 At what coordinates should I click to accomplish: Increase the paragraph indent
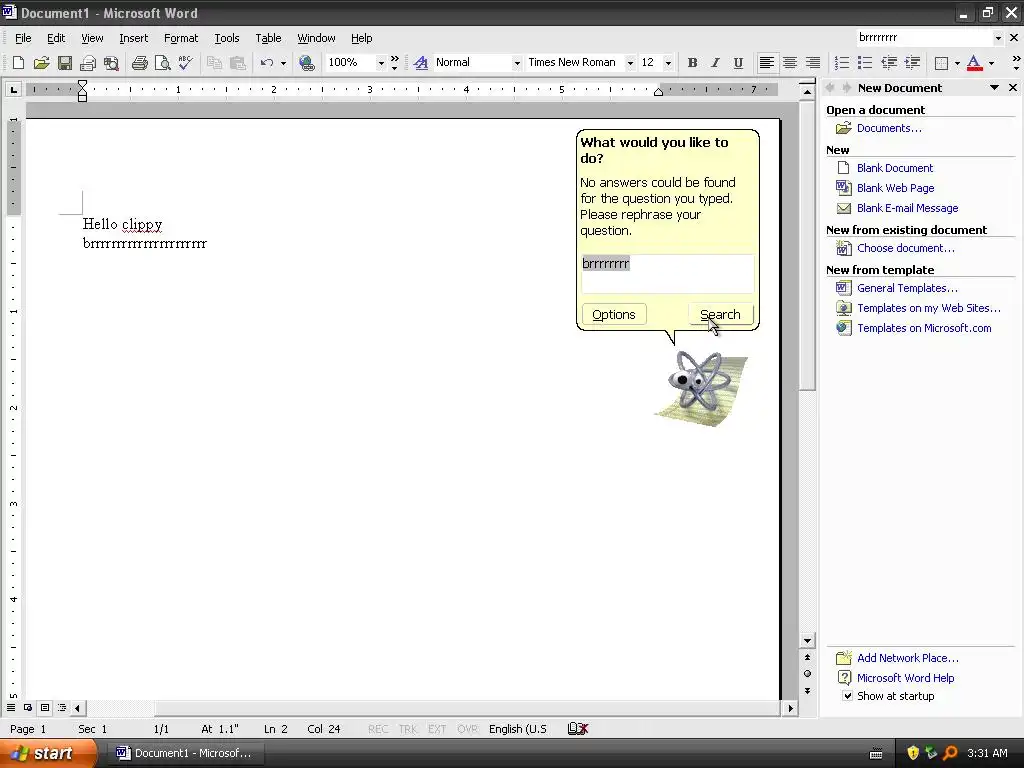pos(912,63)
